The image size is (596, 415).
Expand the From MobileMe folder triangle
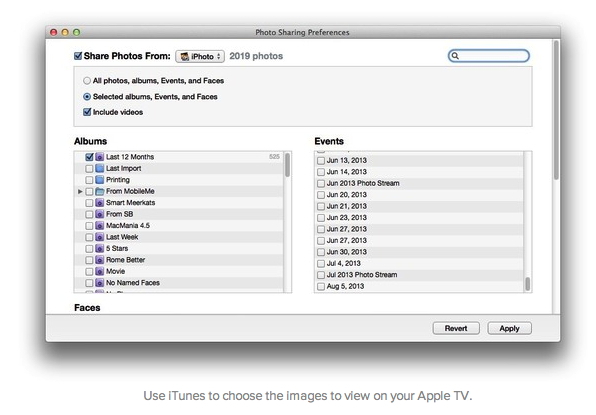[x=80, y=191]
